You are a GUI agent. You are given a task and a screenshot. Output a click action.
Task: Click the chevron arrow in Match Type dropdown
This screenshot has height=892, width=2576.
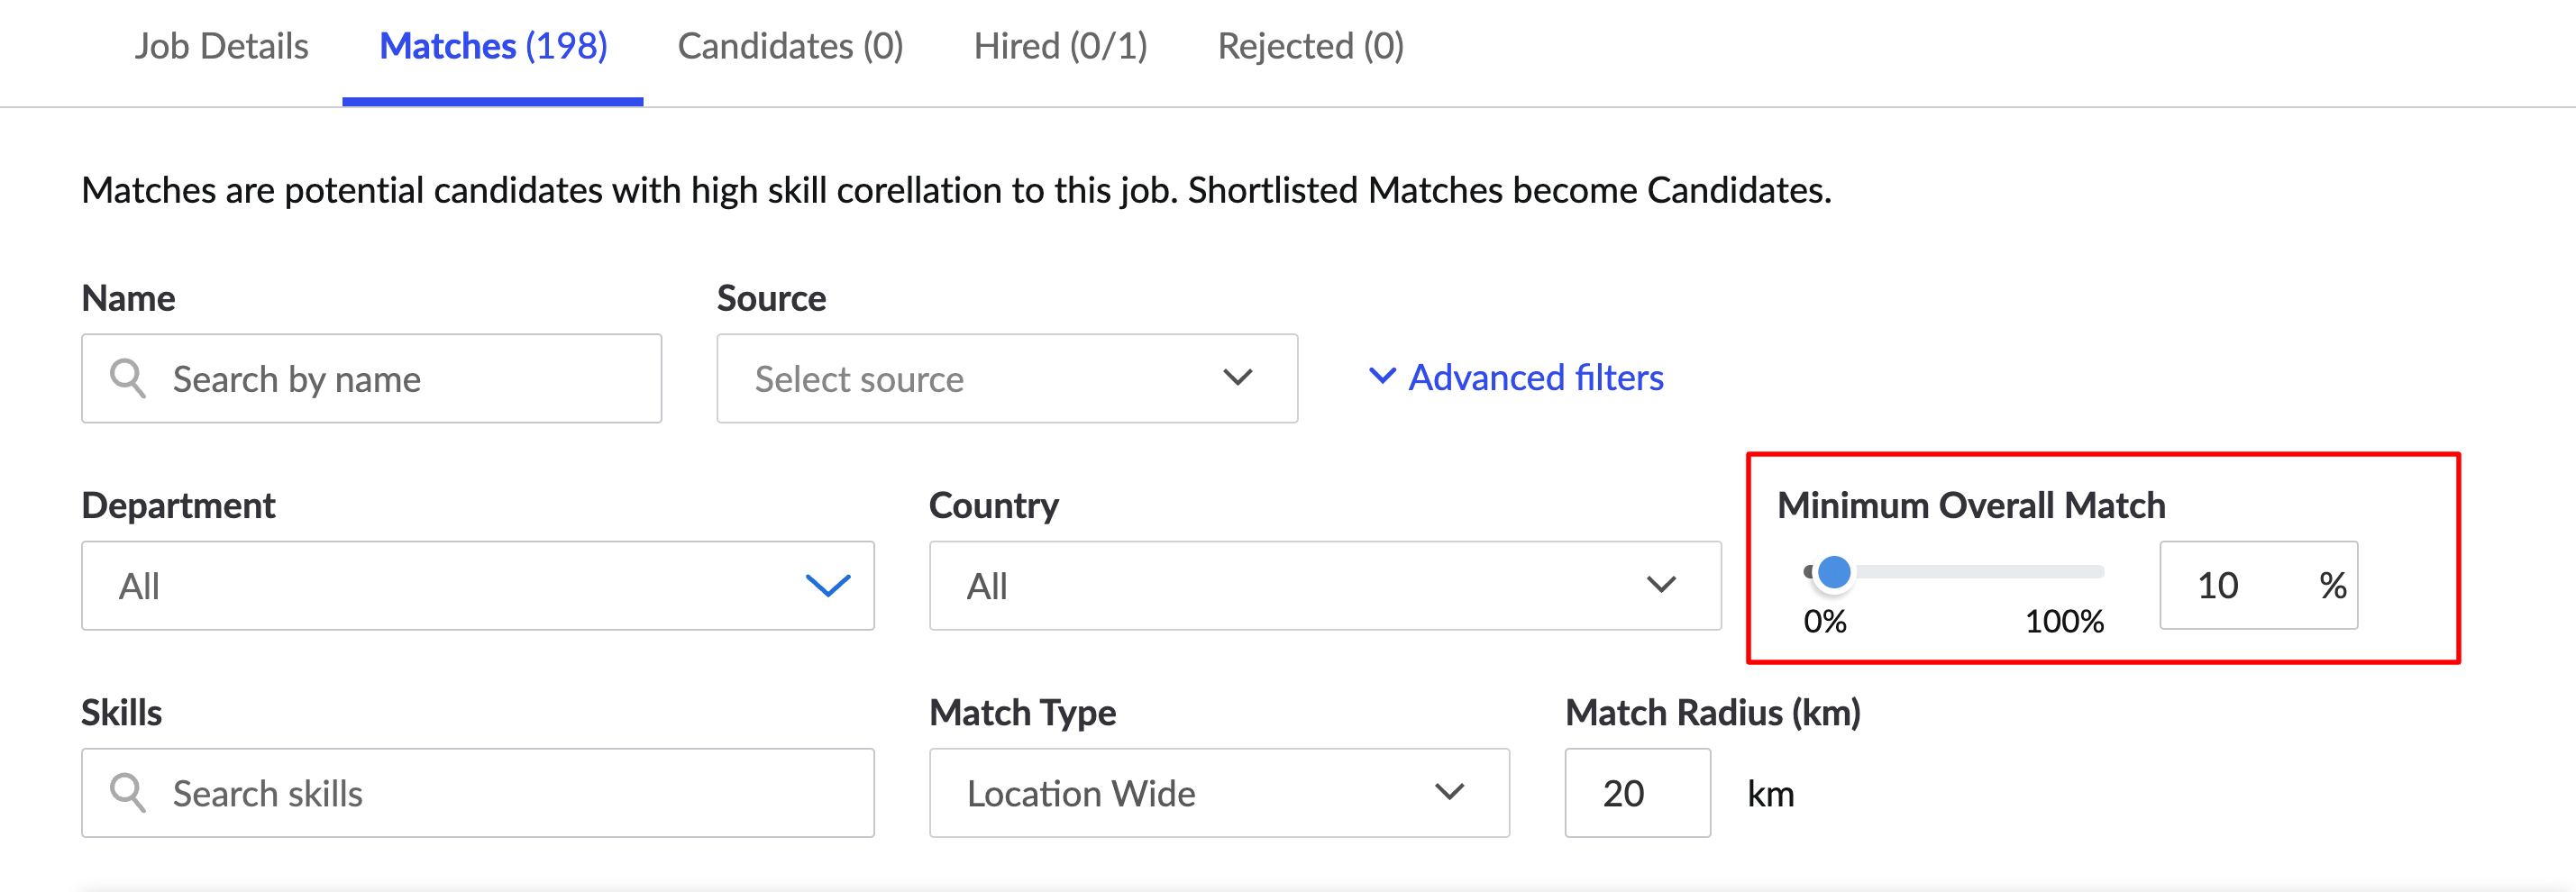[1449, 793]
